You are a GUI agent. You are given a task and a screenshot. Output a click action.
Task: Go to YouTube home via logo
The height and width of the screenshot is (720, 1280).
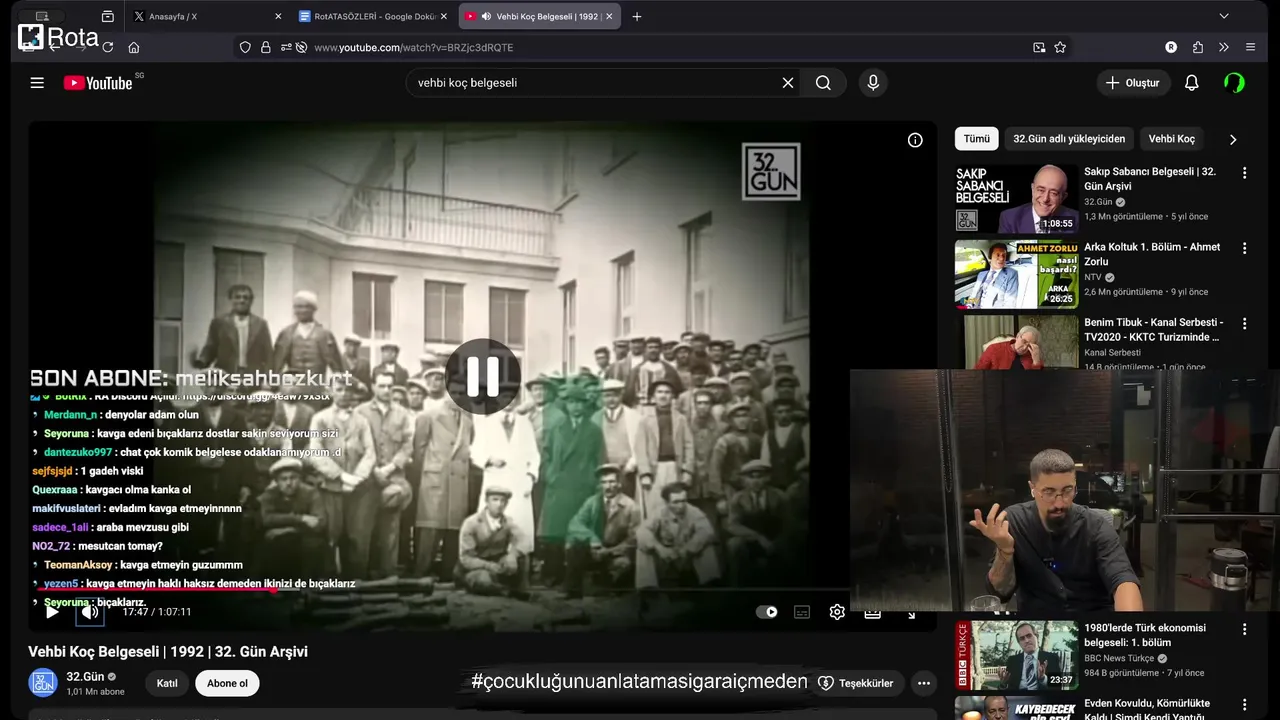pyautogui.click(x=98, y=83)
